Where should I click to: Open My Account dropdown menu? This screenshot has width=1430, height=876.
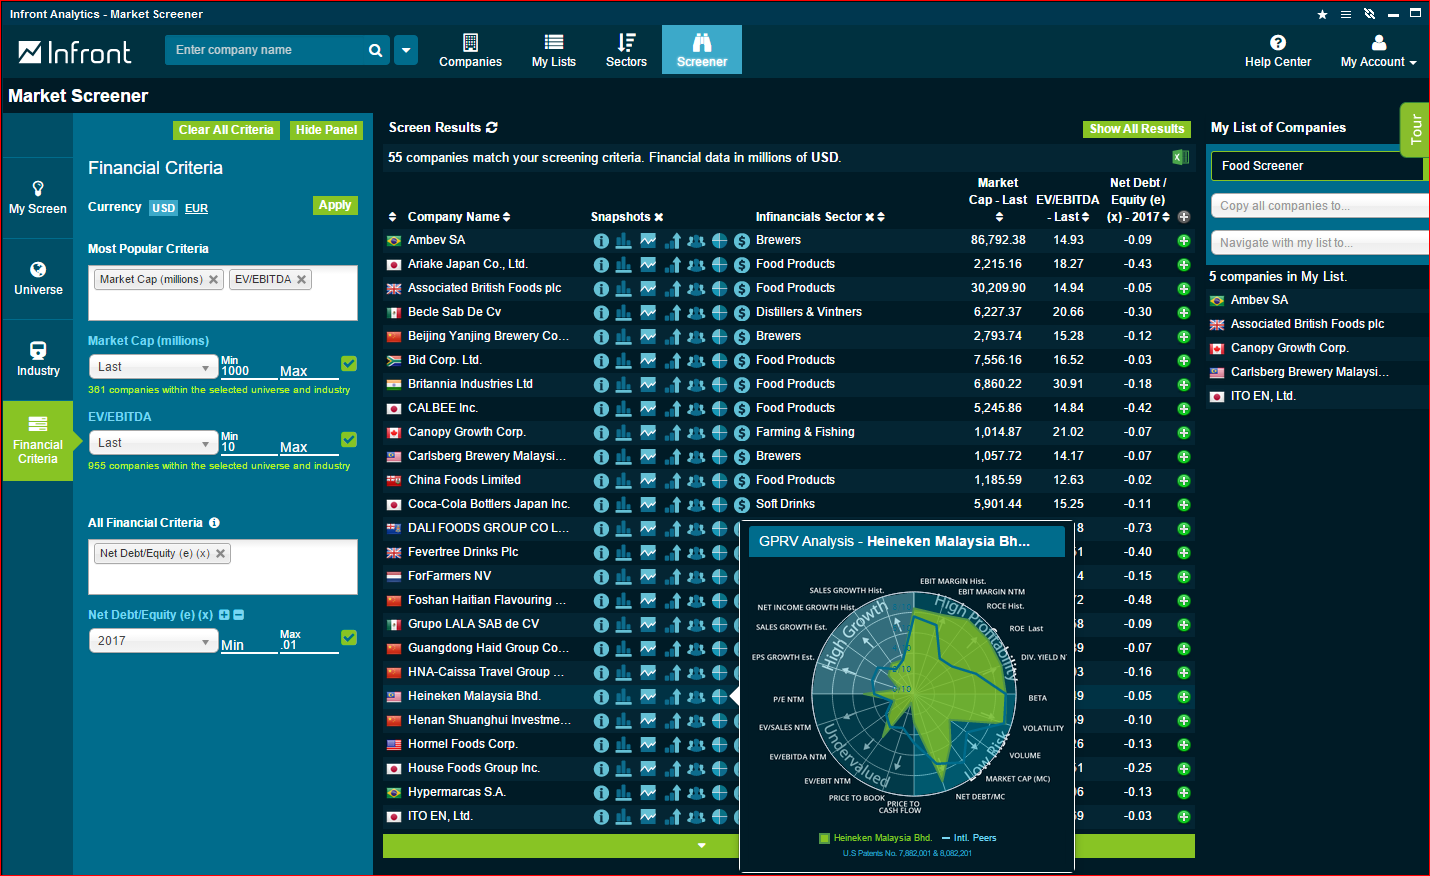1379,51
